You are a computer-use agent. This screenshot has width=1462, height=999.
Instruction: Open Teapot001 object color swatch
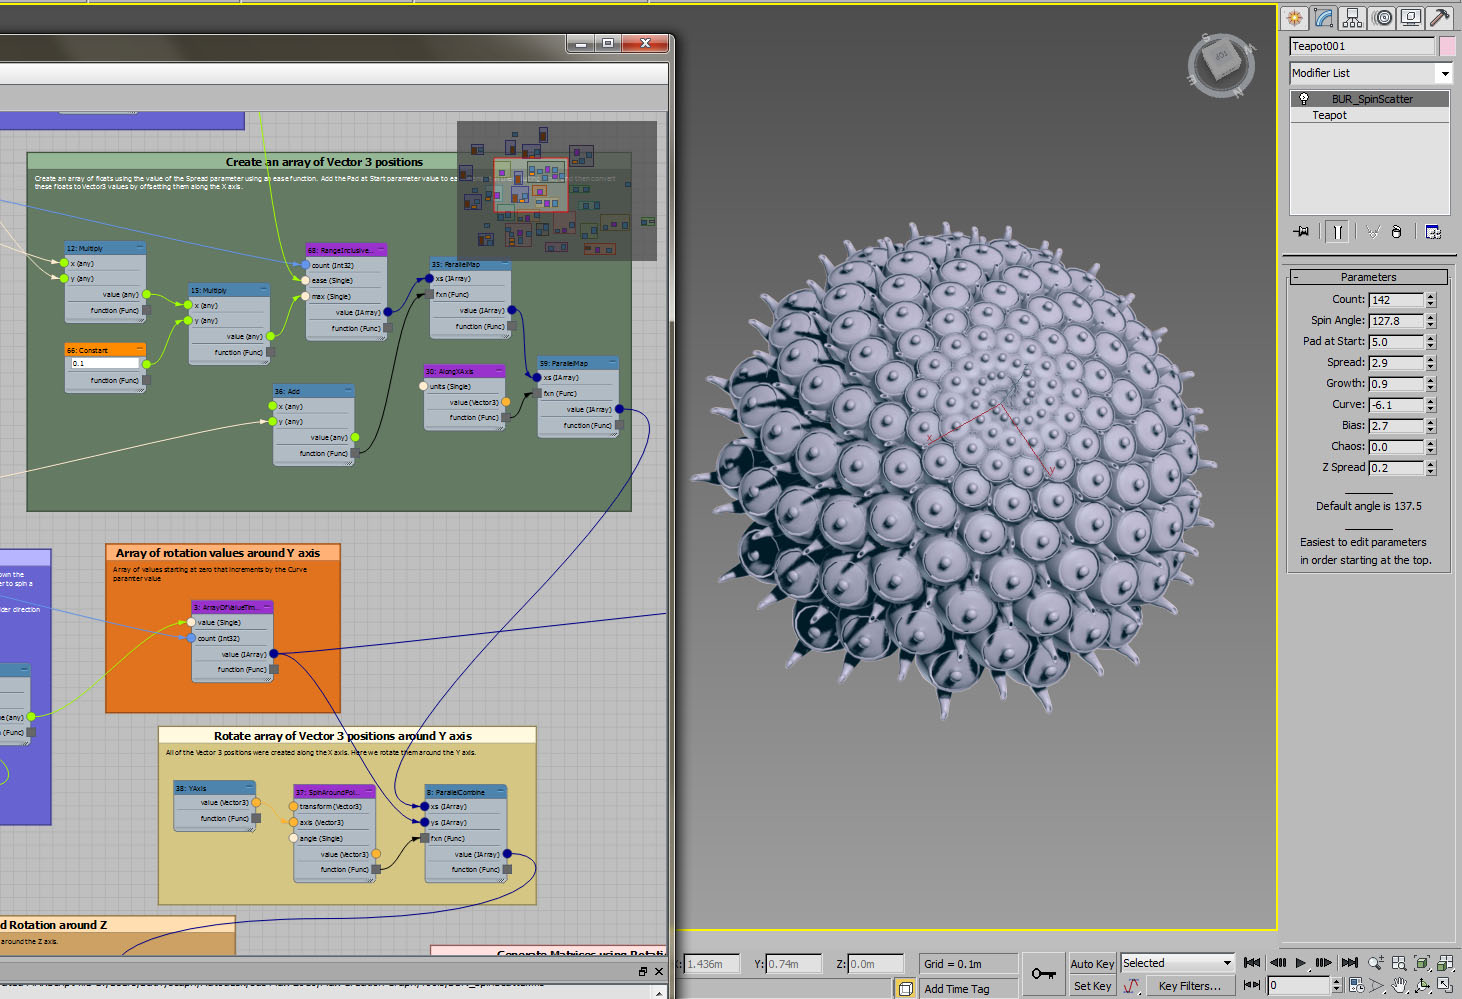pyautogui.click(x=1446, y=46)
